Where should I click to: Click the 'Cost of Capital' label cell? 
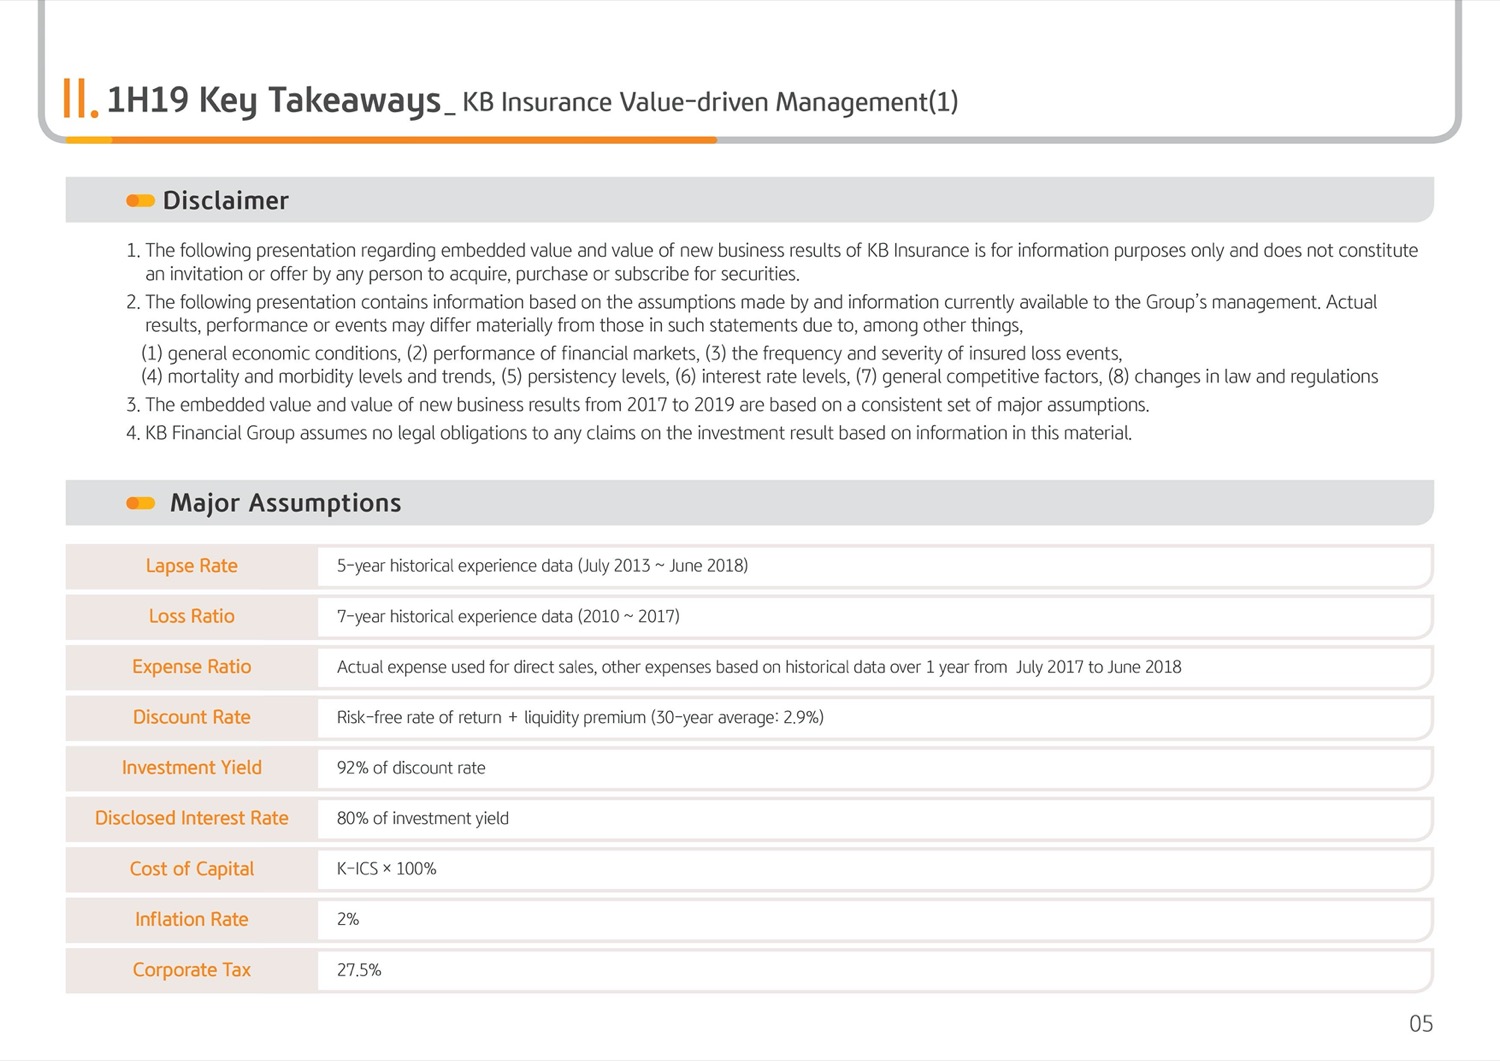click(191, 869)
